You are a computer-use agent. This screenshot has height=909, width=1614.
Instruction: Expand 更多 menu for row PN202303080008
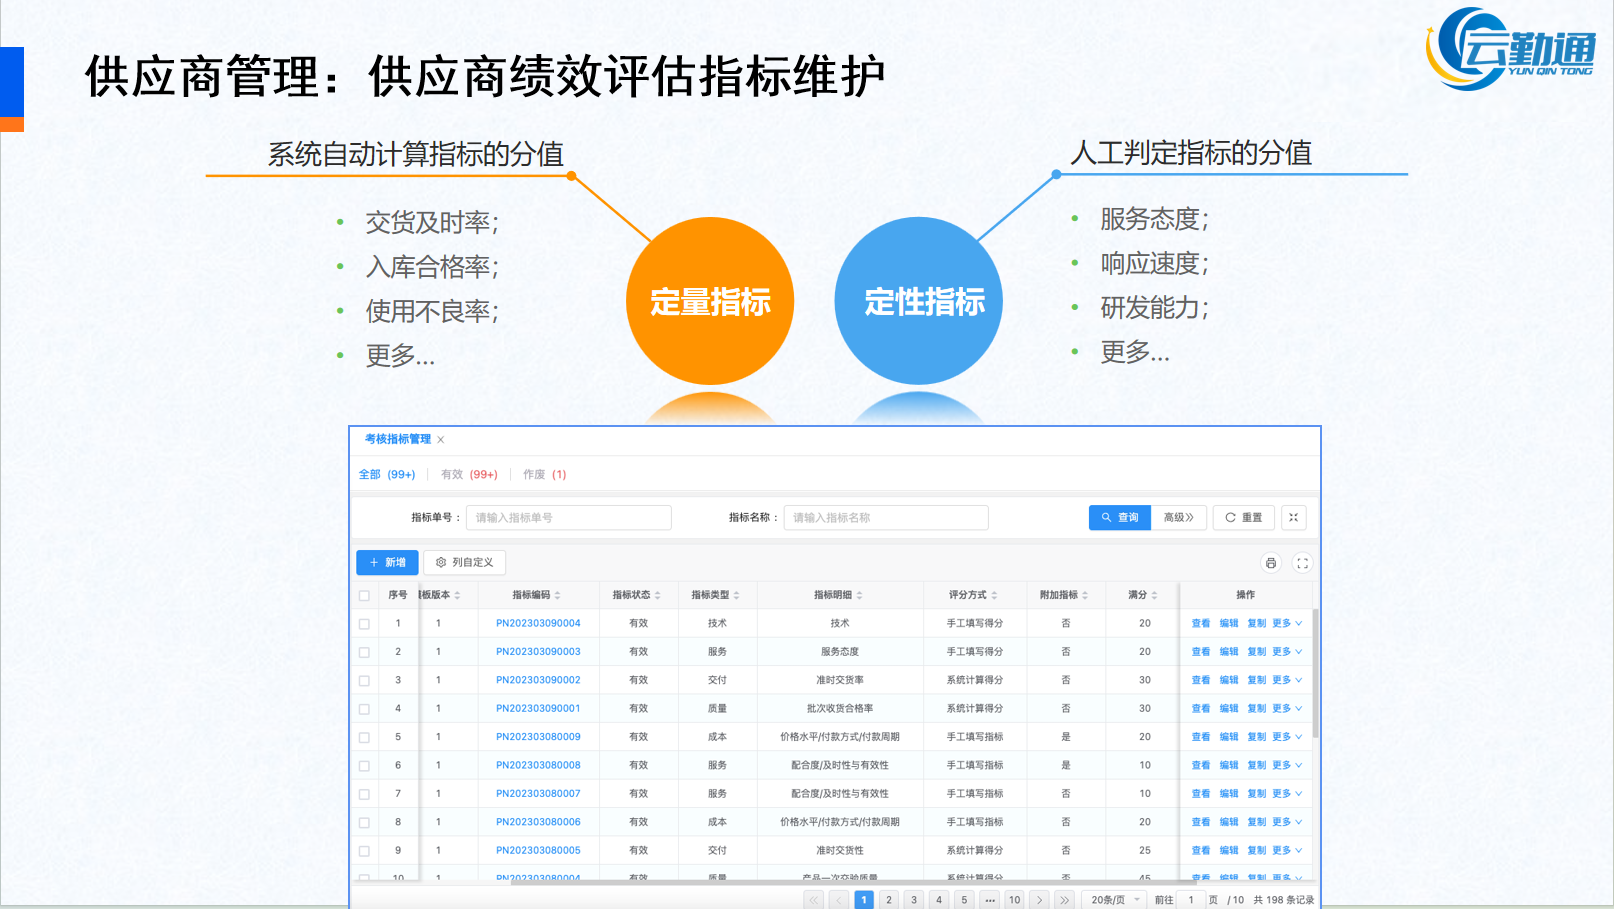(x=1287, y=765)
